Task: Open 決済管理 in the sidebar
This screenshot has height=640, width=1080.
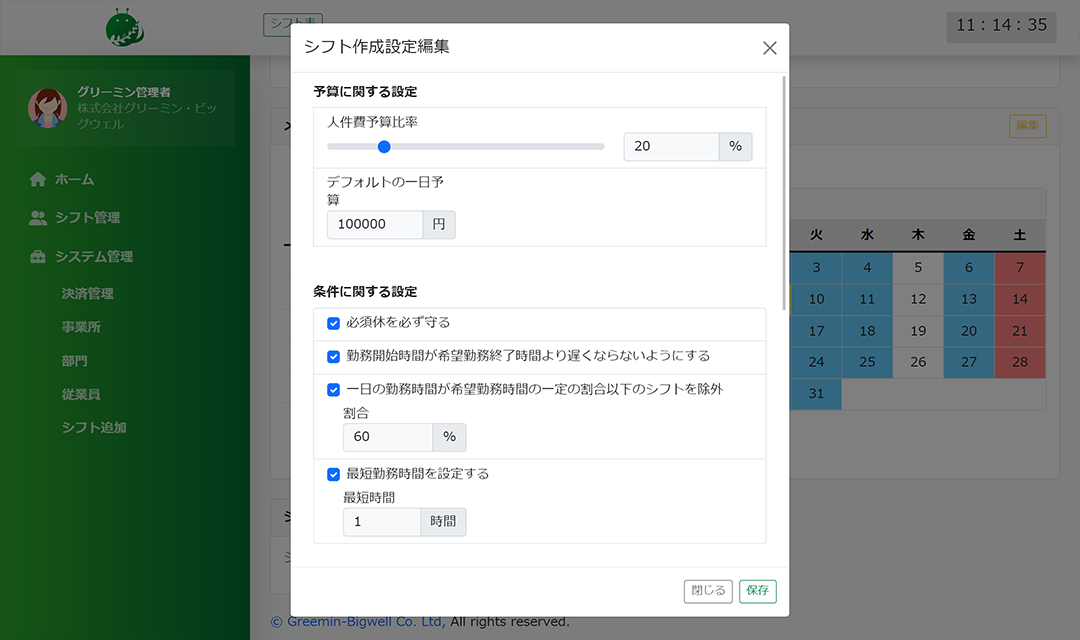Action: (87, 294)
